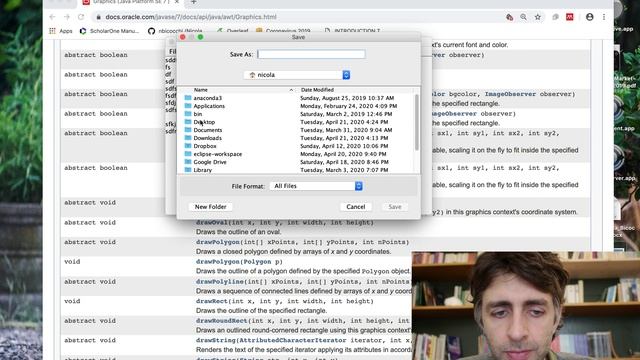Click the Save As filename field
The height and width of the screenshot is (360, 640).
click(311, 54)
